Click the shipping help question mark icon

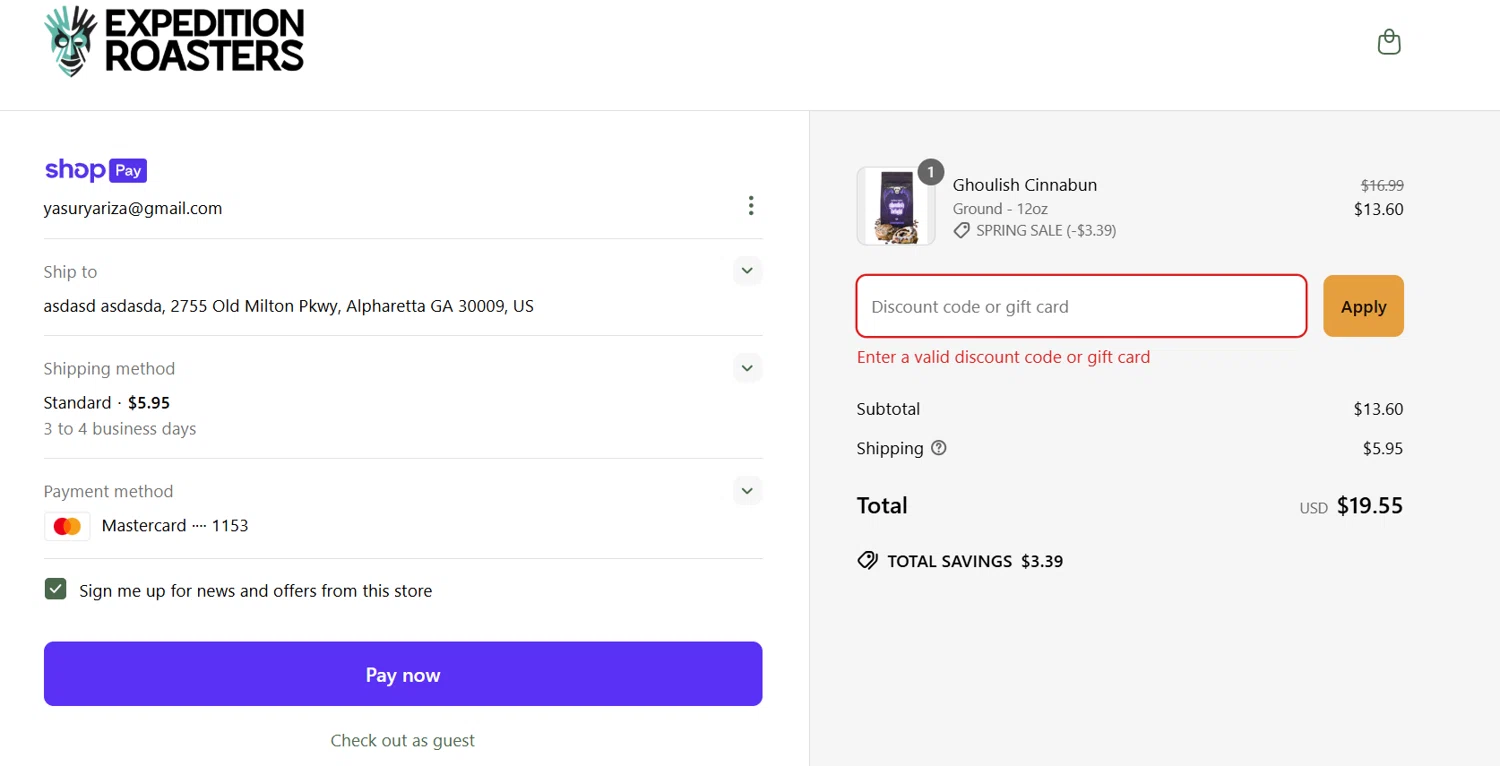(938, 448)
